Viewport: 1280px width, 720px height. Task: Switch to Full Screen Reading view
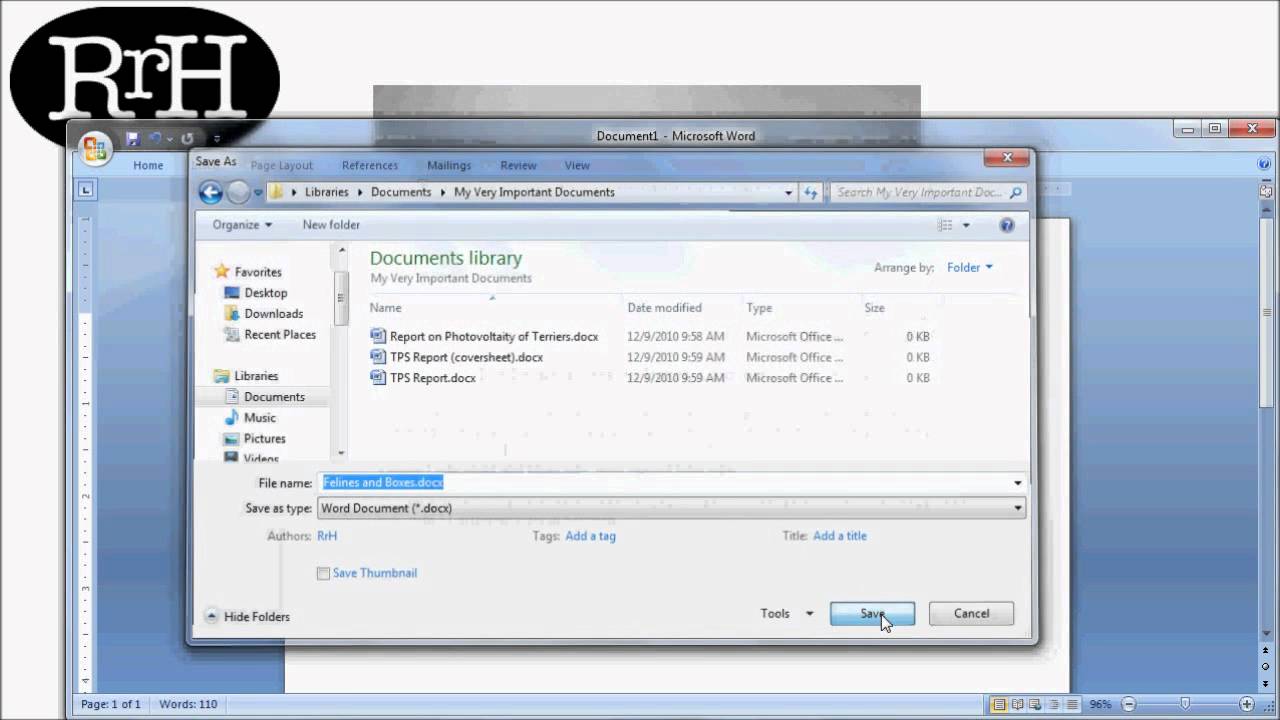[1017, 704]
